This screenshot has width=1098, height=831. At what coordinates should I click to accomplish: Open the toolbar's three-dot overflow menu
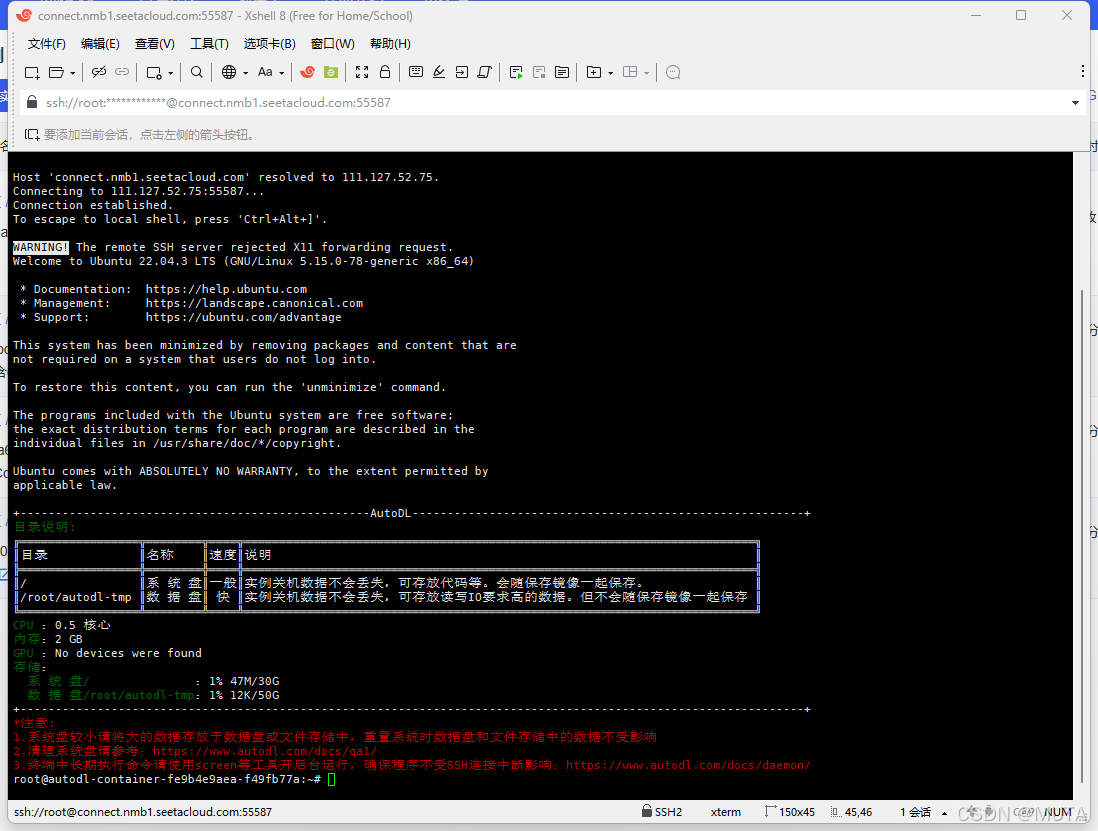click(1083, 71)
